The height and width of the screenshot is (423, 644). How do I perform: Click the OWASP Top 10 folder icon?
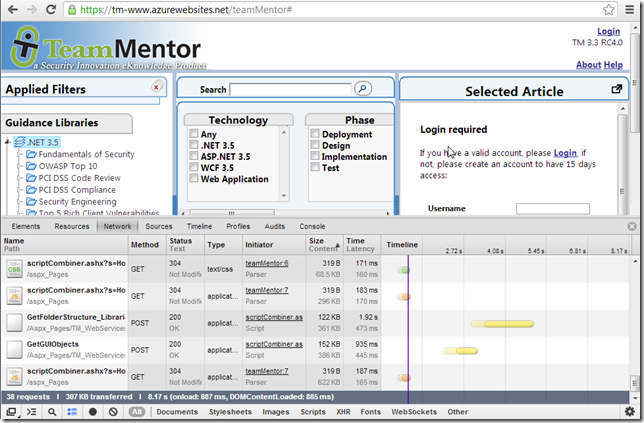pos(31,166)
